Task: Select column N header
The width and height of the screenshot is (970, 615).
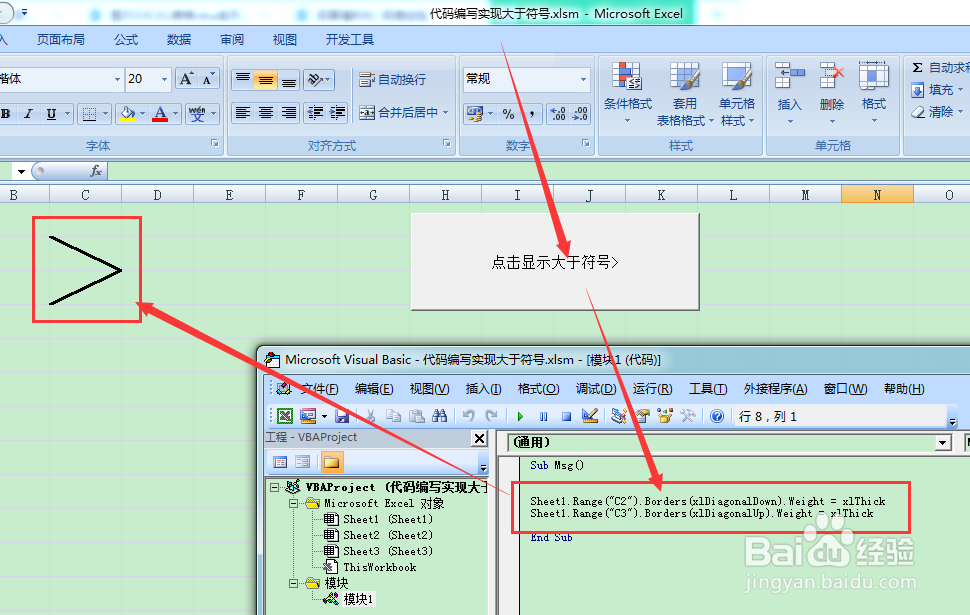Action: (877, 195)
